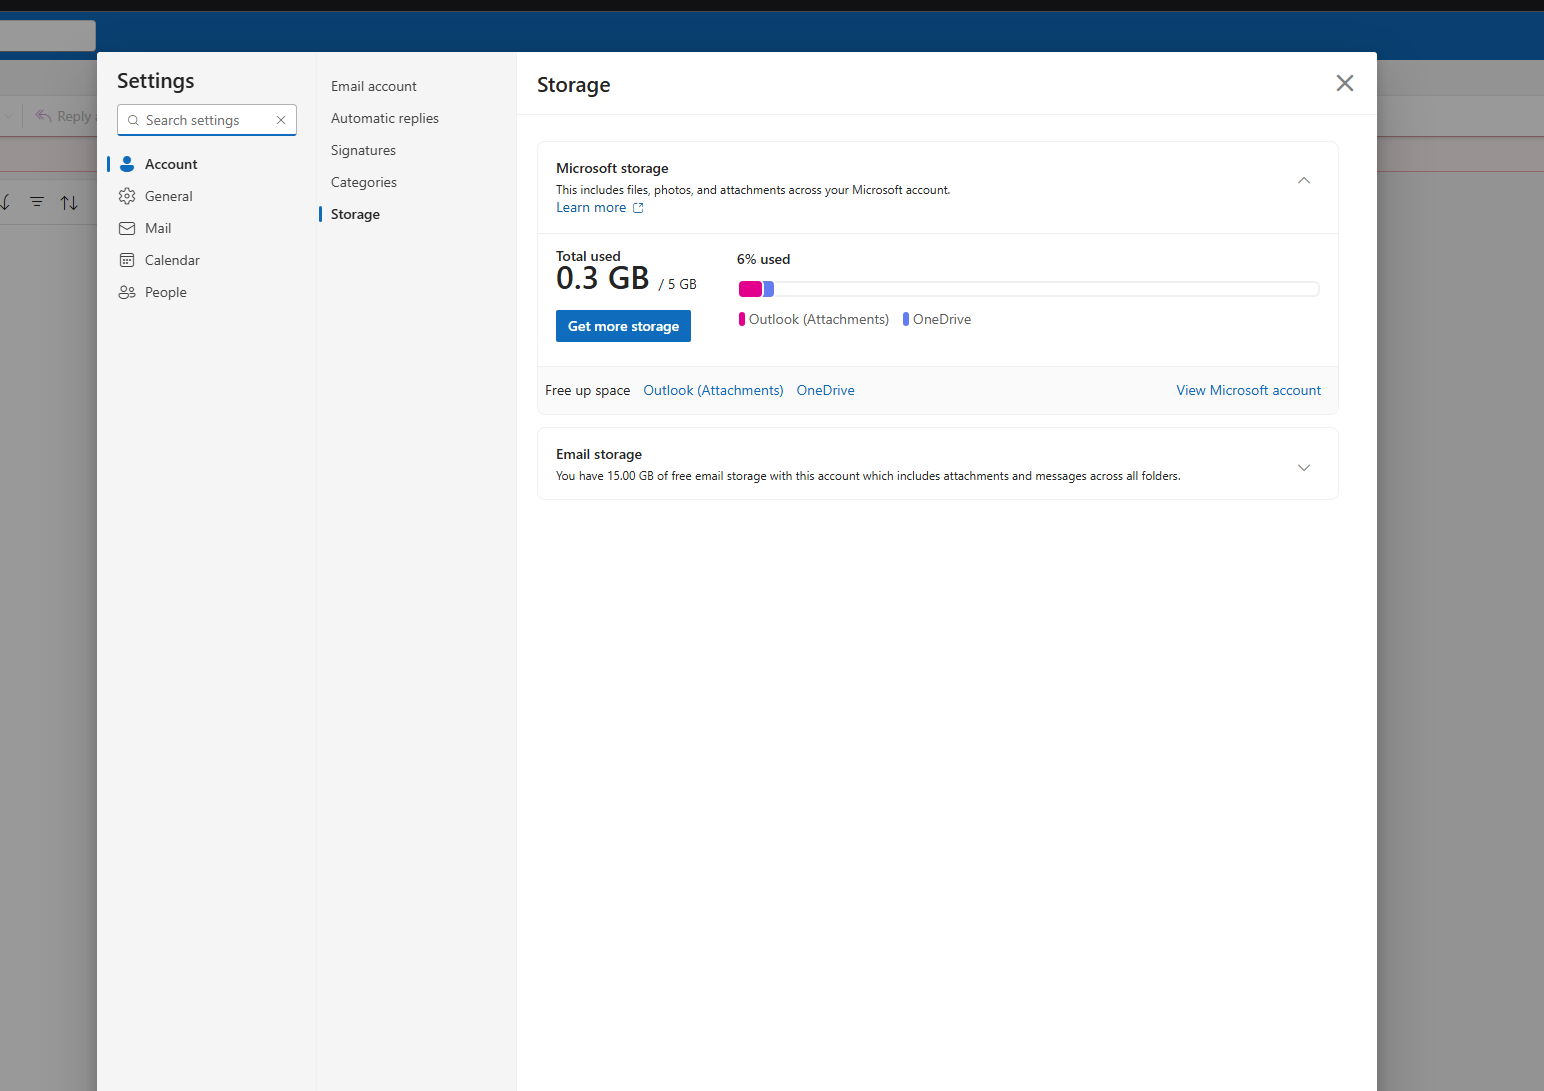Click the pink Outlook Attachments legend swatch
Image resolution: width=1544 pixels, height=1091 pixels.
coord(742,319)
